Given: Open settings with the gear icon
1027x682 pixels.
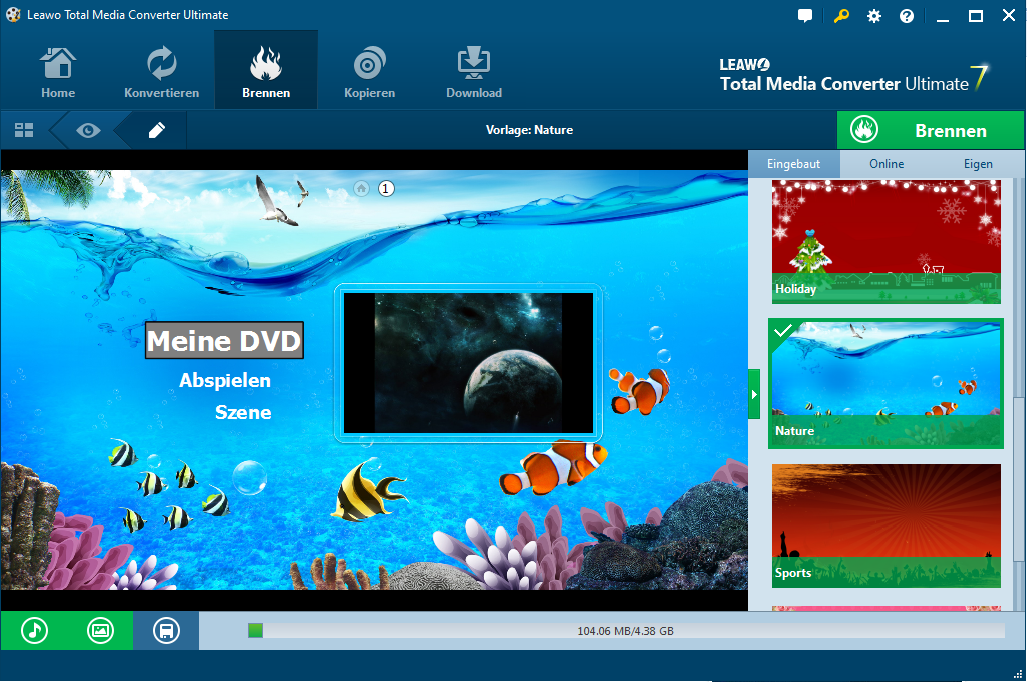Looking at the screenshot, I should 874,16.
